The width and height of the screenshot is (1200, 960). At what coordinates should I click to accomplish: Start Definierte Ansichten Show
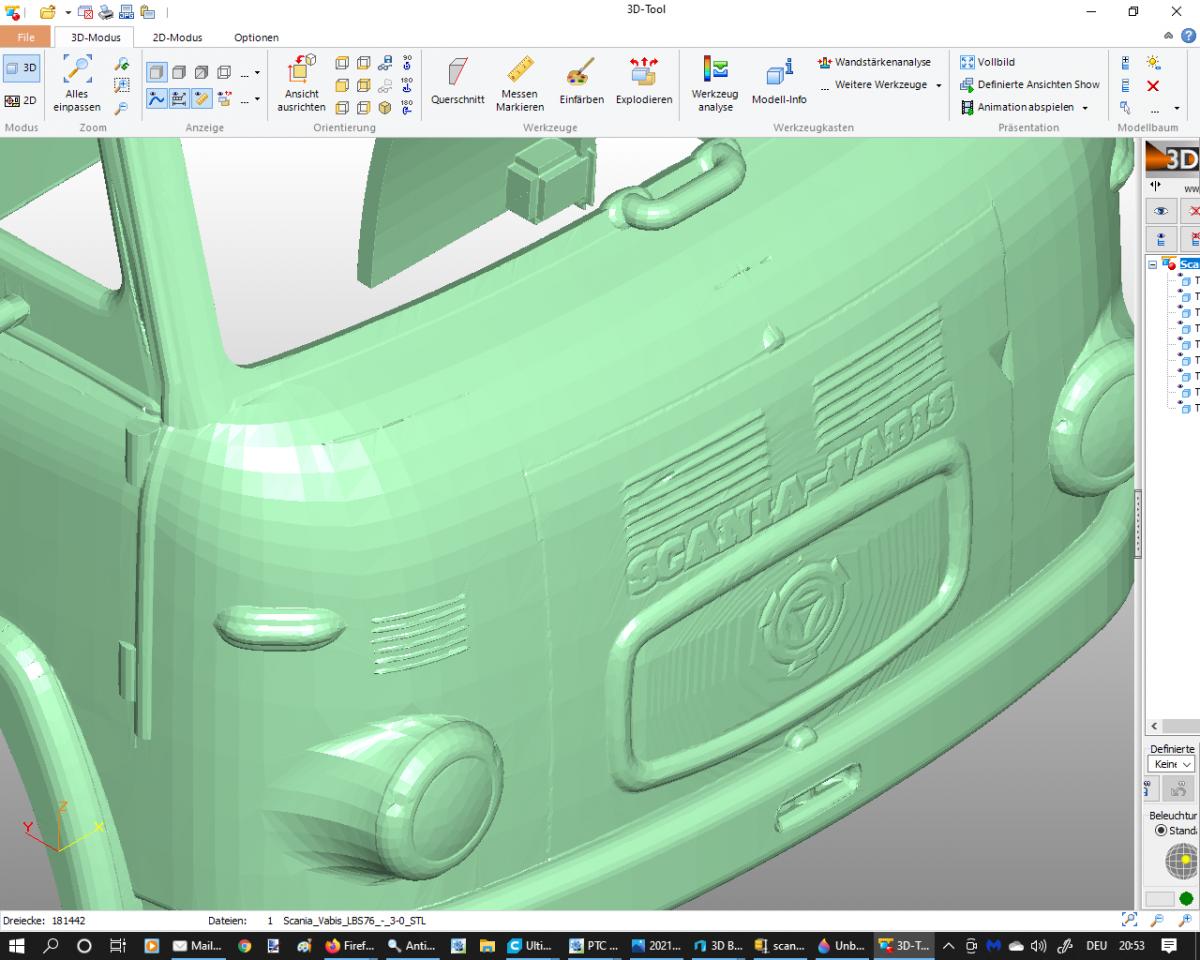(1030, 85)
